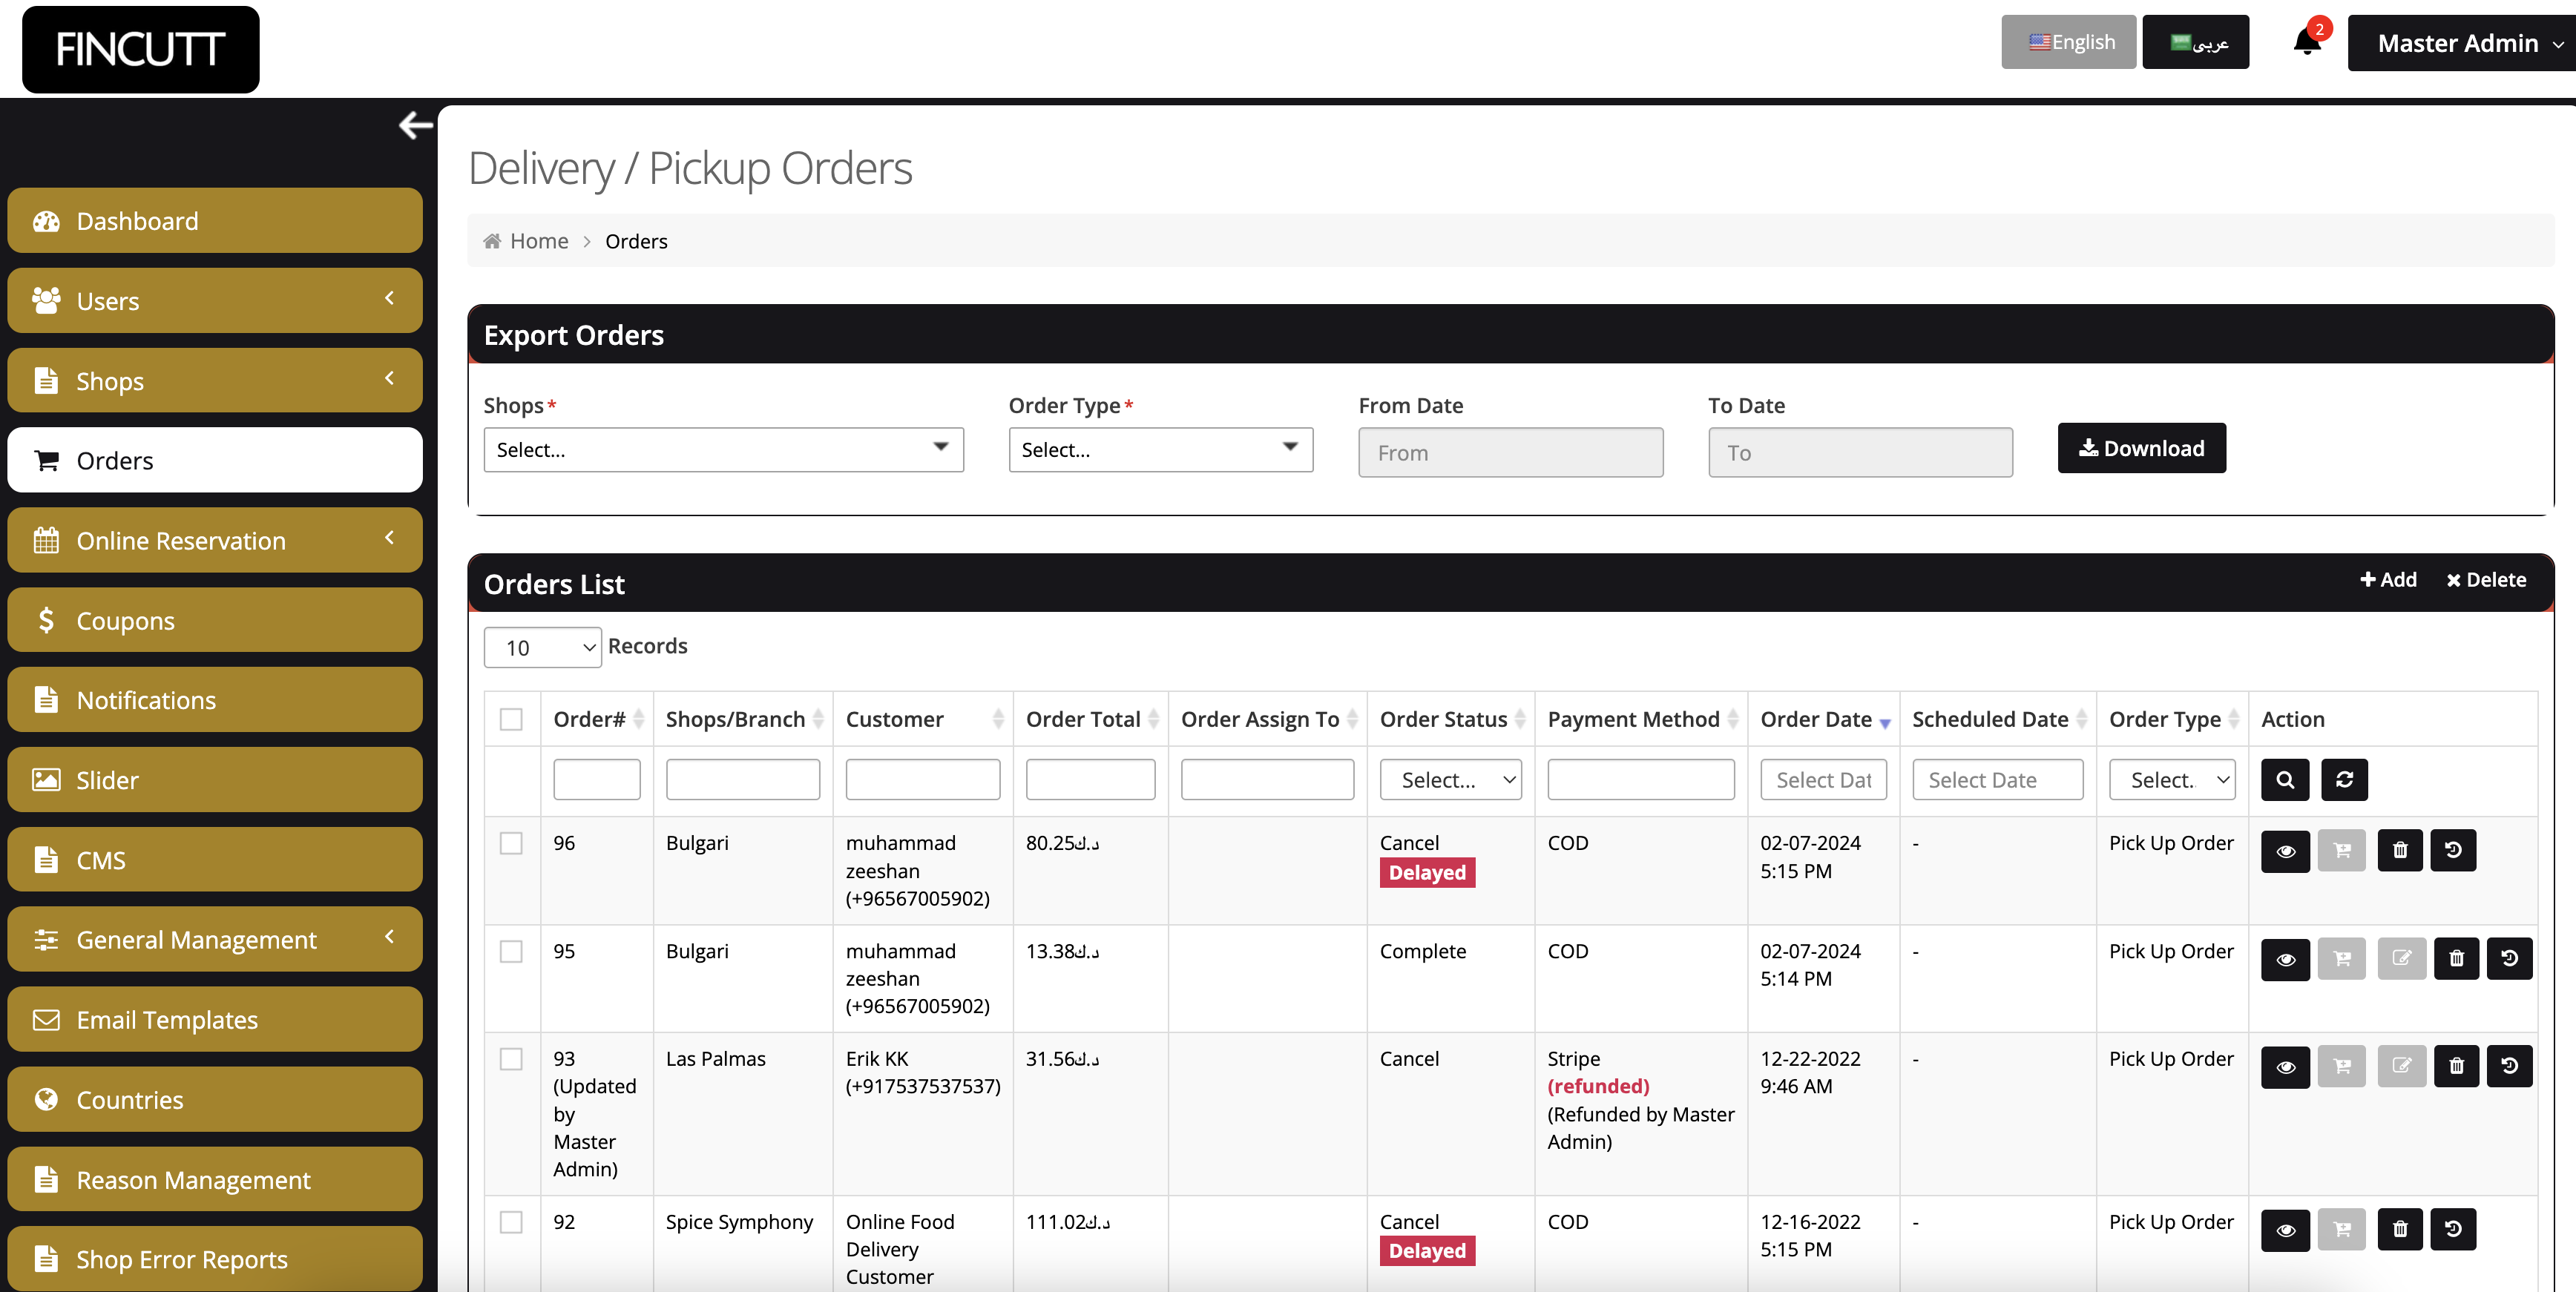Open the notification bell
Image resolution: width=2576 pixels, height=1292 pixels.
2307,41
